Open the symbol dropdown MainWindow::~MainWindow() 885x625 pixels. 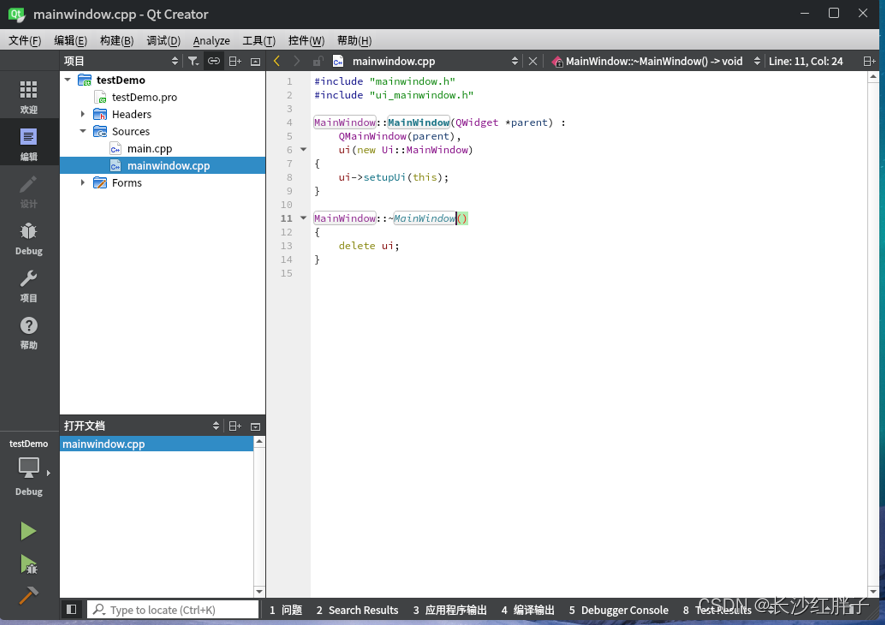point(656,61)
